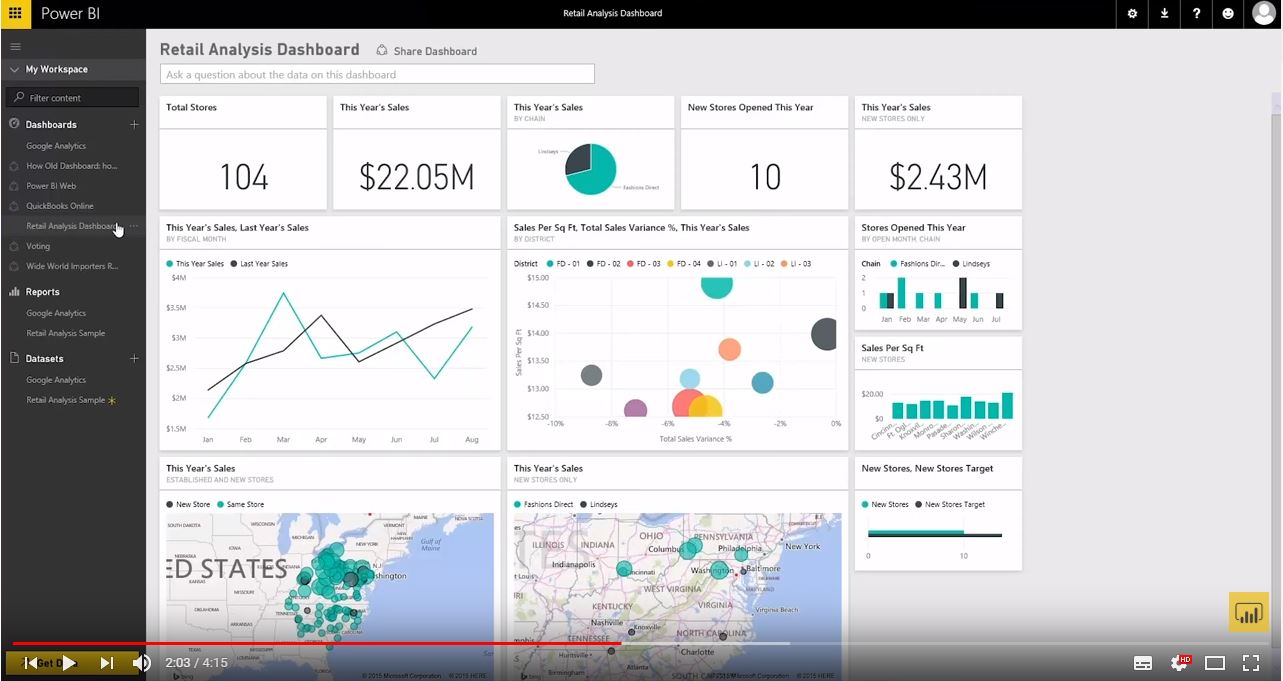Toggle video subtitles/captions
Viewport: 1283px width, 681px height.
[1143, 662]
